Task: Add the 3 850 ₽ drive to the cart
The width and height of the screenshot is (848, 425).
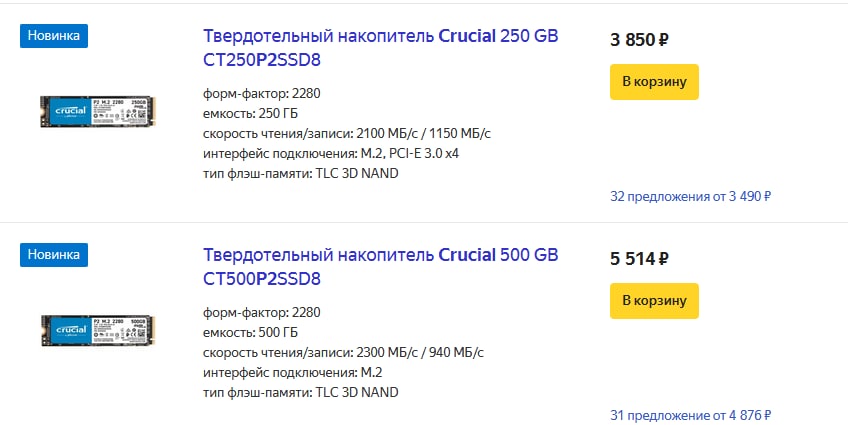Action: click(654, 82)
